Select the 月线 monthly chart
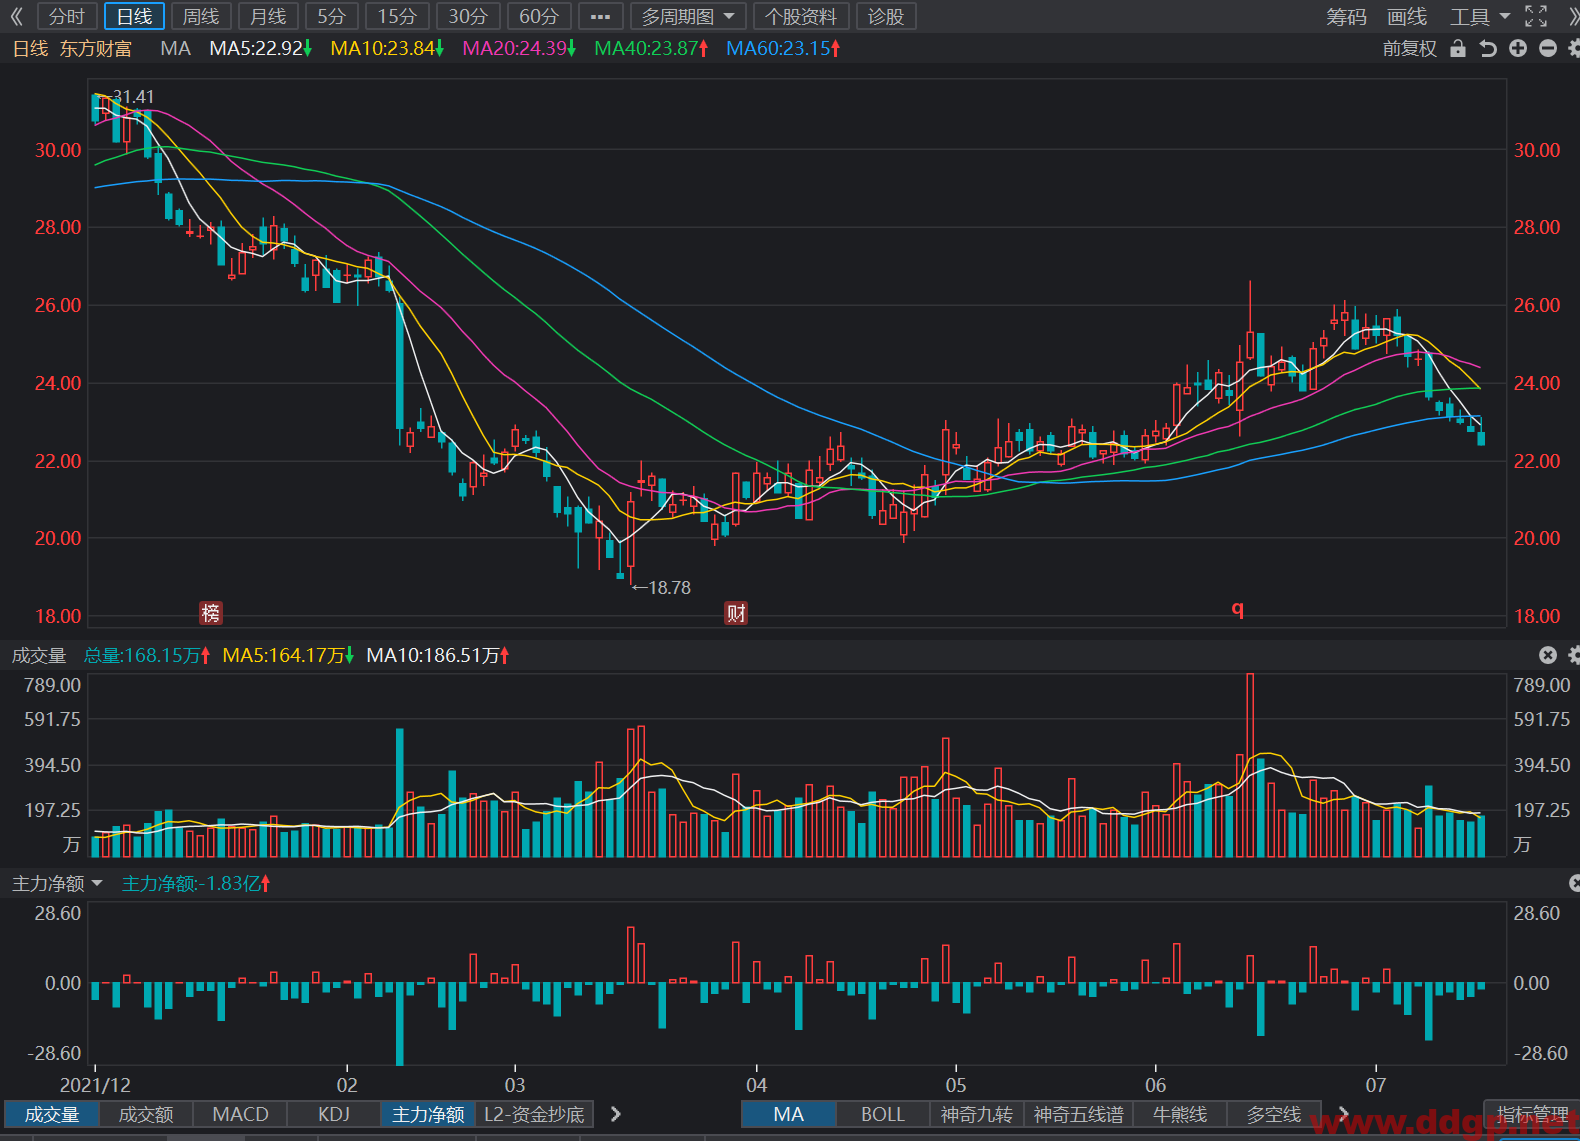The height and width of the screenshot is (1141, 1580). pos(268,17)
